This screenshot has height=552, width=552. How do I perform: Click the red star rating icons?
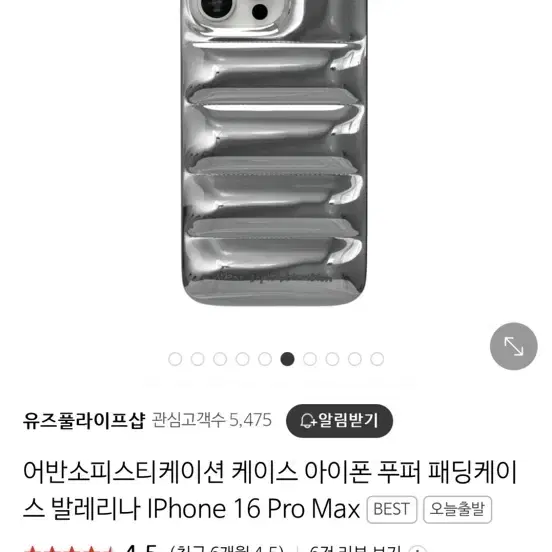tap(69, 548)
